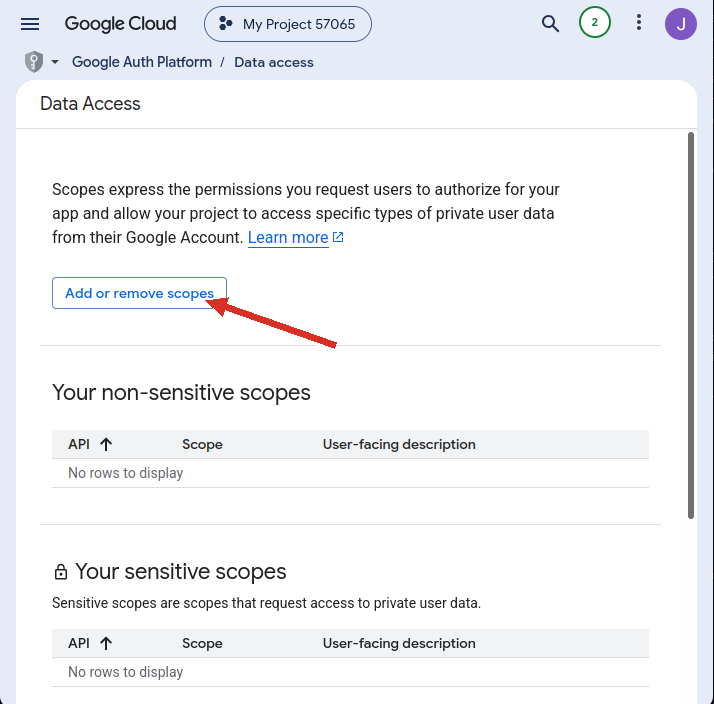Click the Google Cloud logo
This screenshot has width=714, height=704.
pos(120,24)
